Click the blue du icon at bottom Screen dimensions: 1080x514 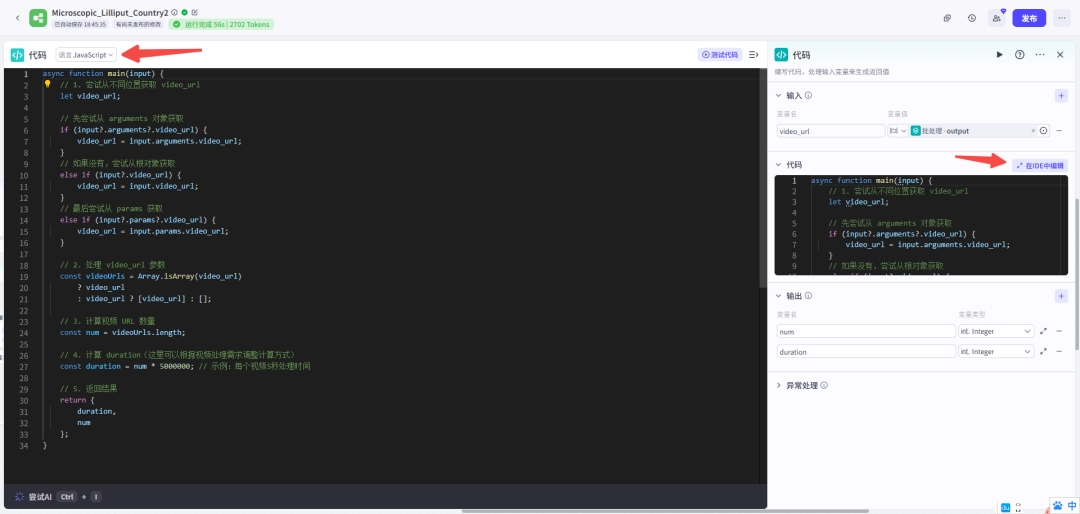[1006, 507]
